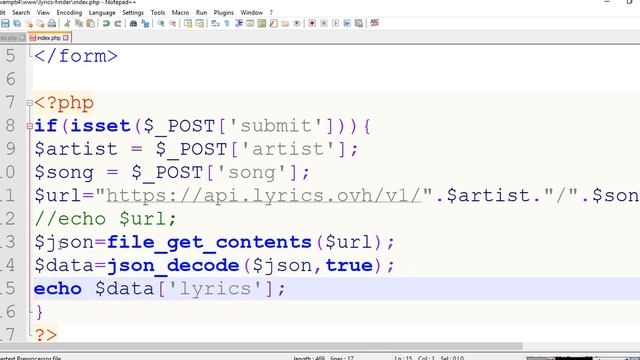Toggle synchronized vertical scrolling icon
Viewport: 640px width, 360px height.
pyautogui.click(x=188, y=23)
